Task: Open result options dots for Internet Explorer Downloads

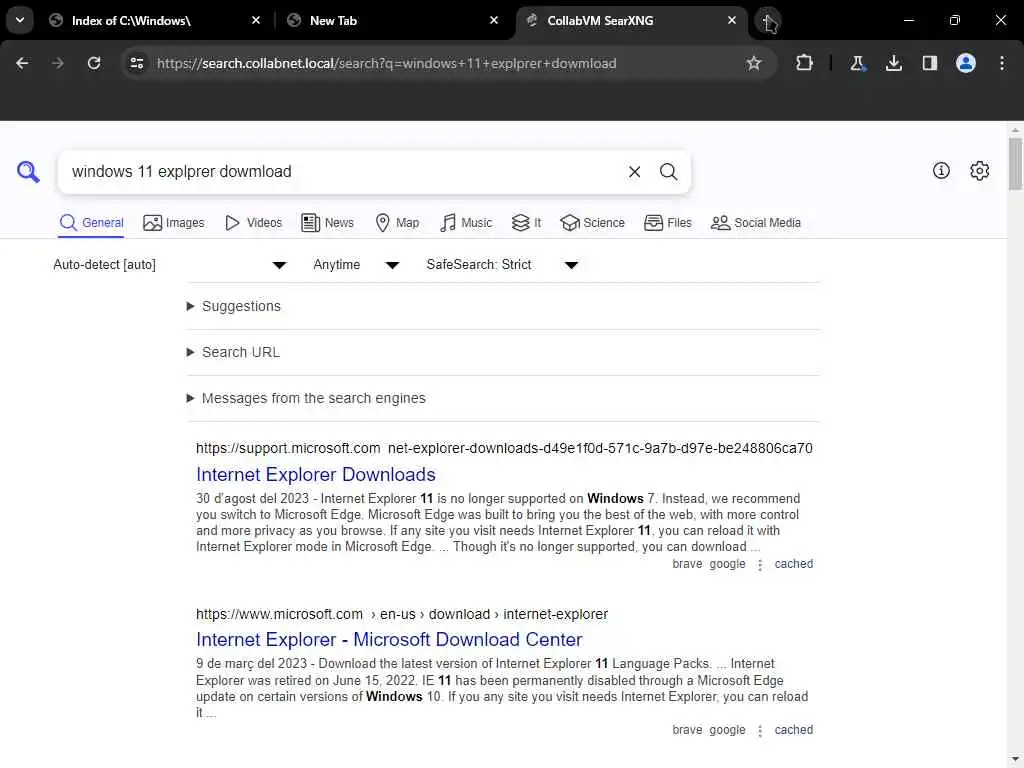Action: (x=760, y=565)
